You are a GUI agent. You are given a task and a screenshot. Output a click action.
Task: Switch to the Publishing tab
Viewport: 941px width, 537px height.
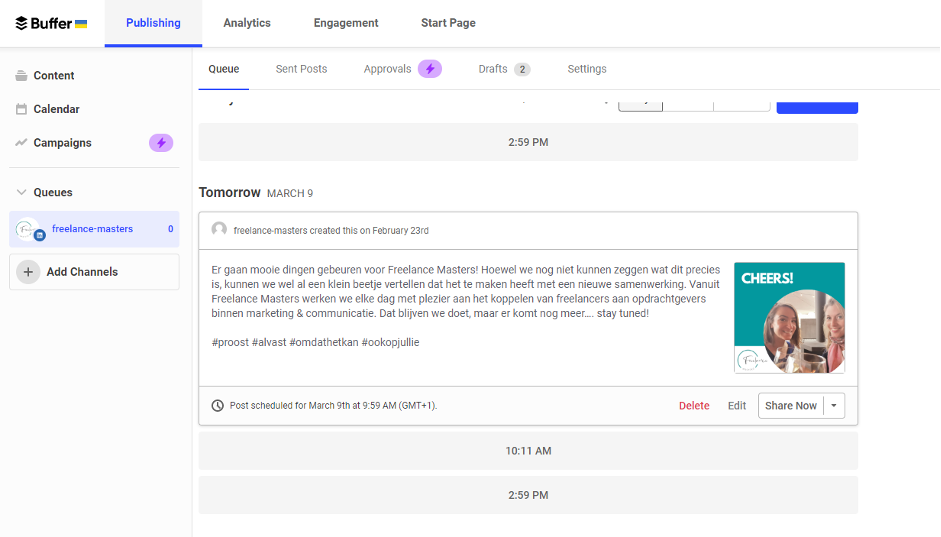(x=153, y=23)
